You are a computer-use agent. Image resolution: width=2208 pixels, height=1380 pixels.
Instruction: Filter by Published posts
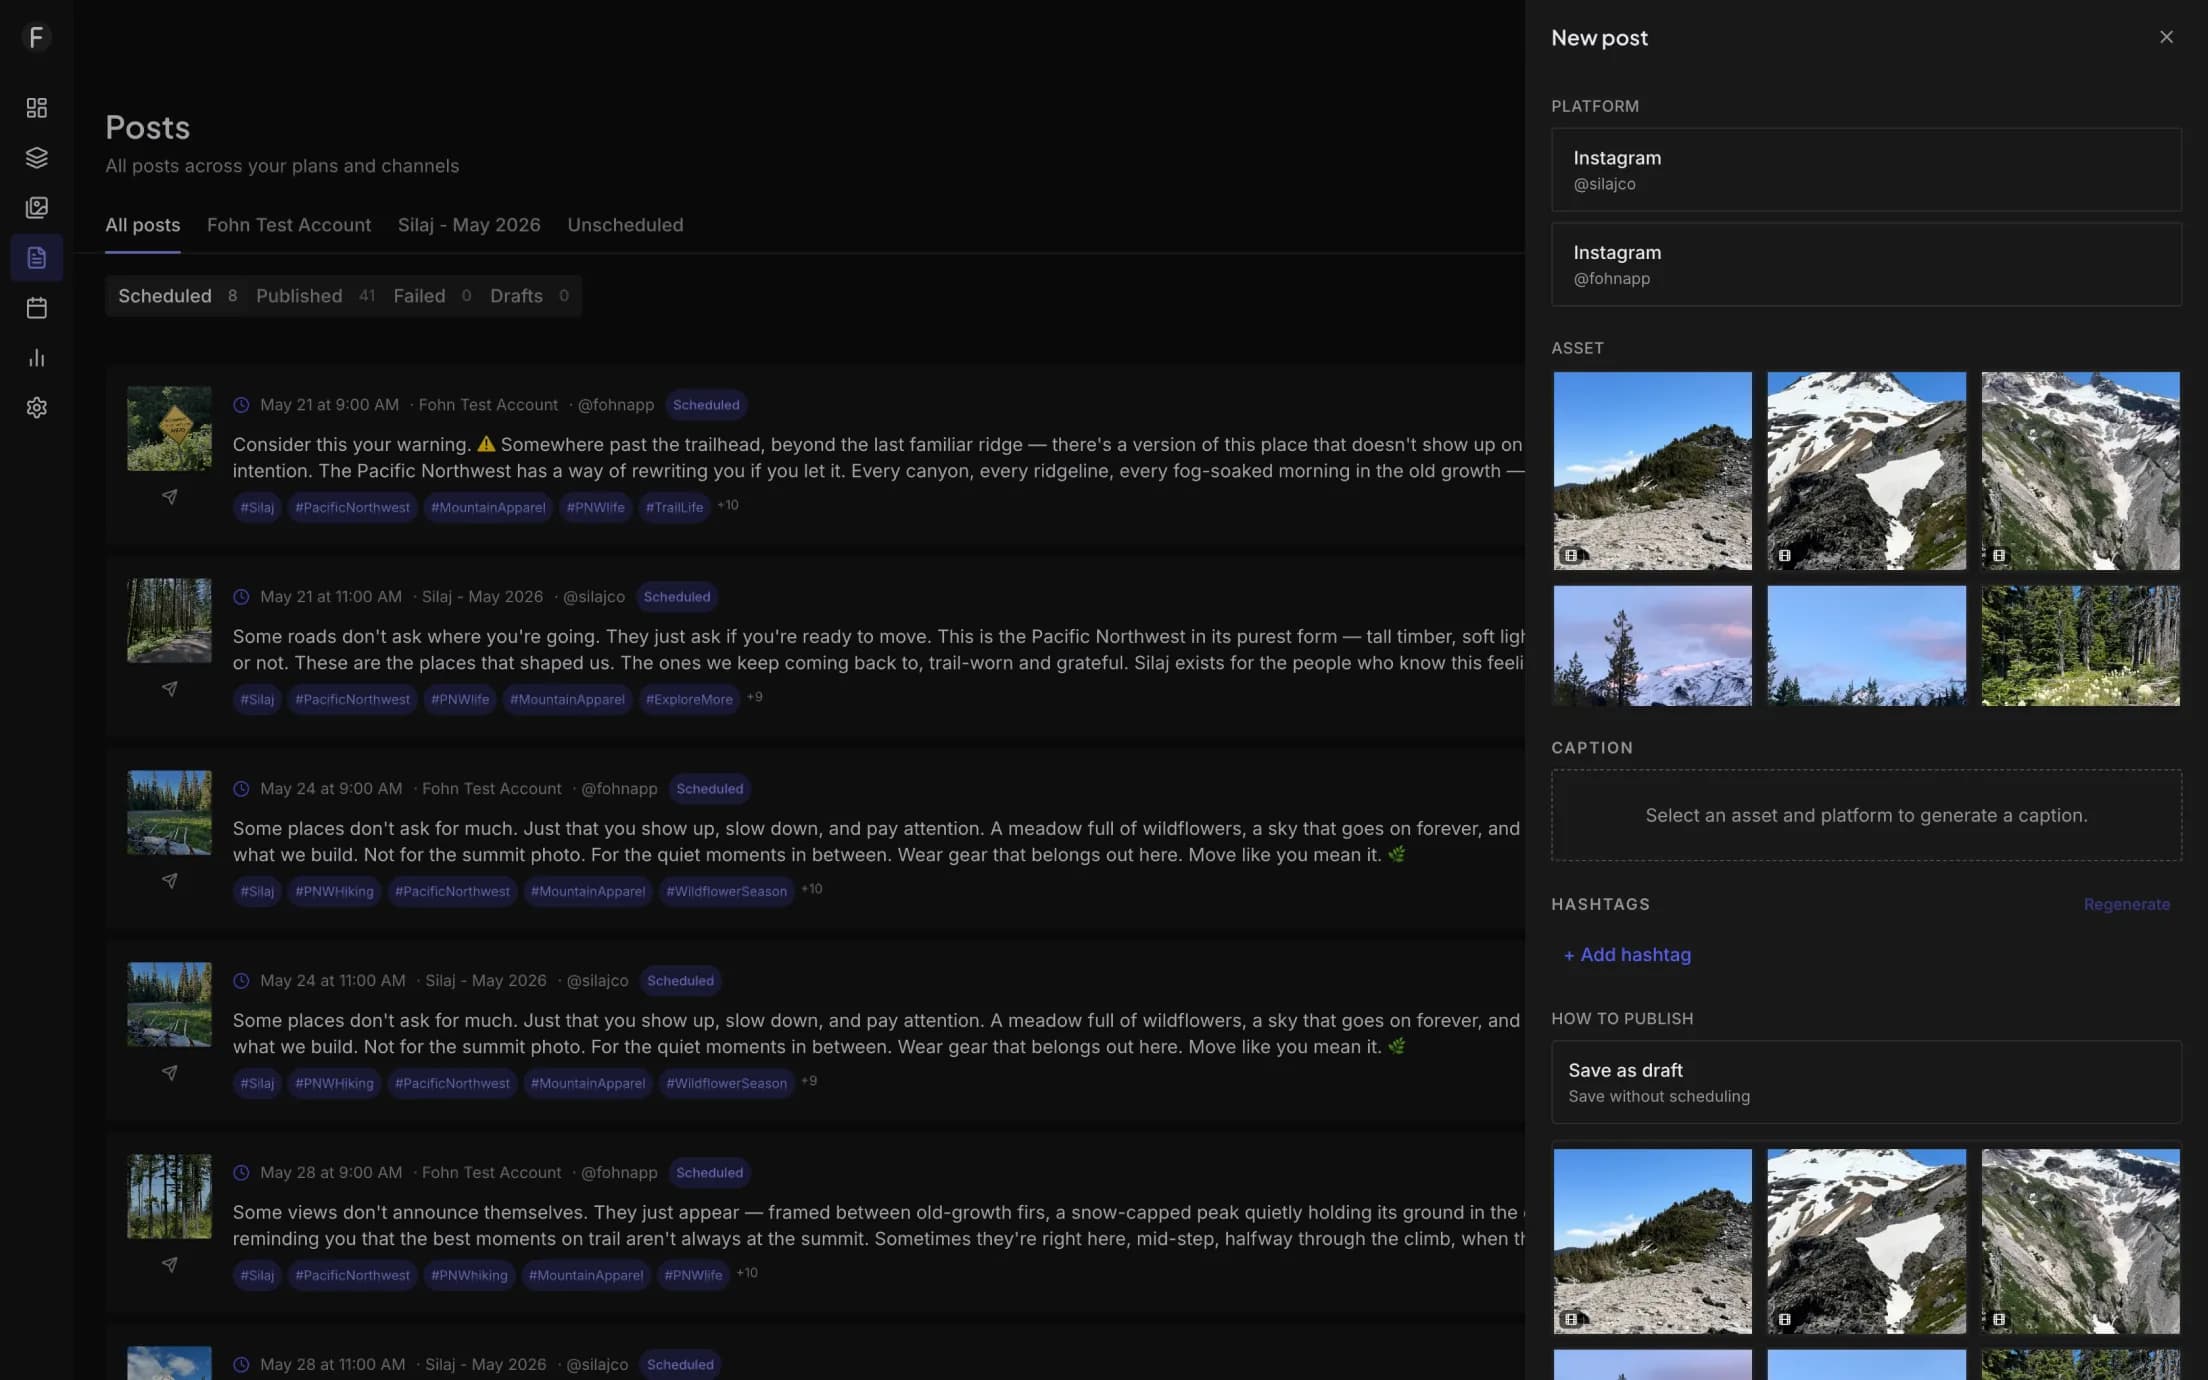[315, 296]
